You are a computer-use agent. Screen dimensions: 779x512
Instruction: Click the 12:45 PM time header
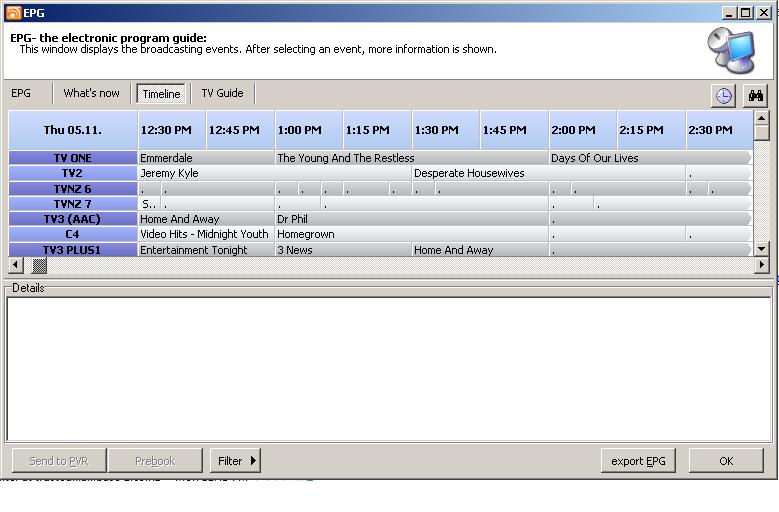point(240,130)
